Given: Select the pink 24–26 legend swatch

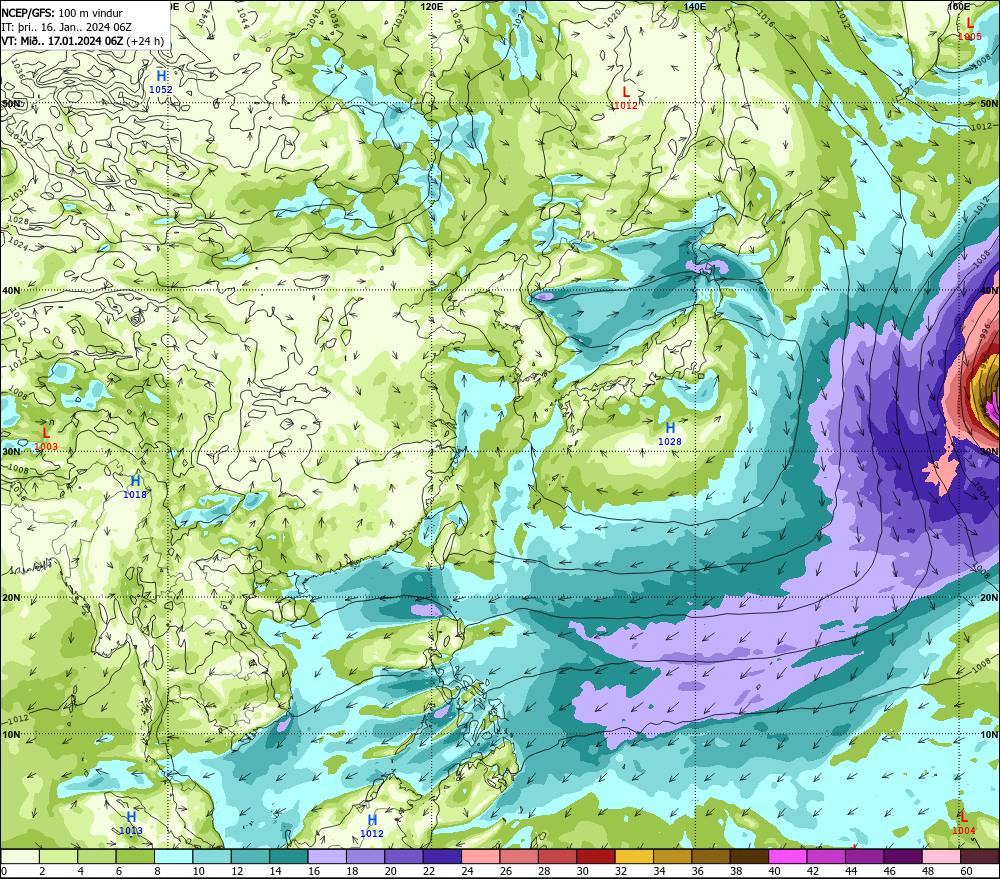Looking at the screenshot, I should 480,856.
